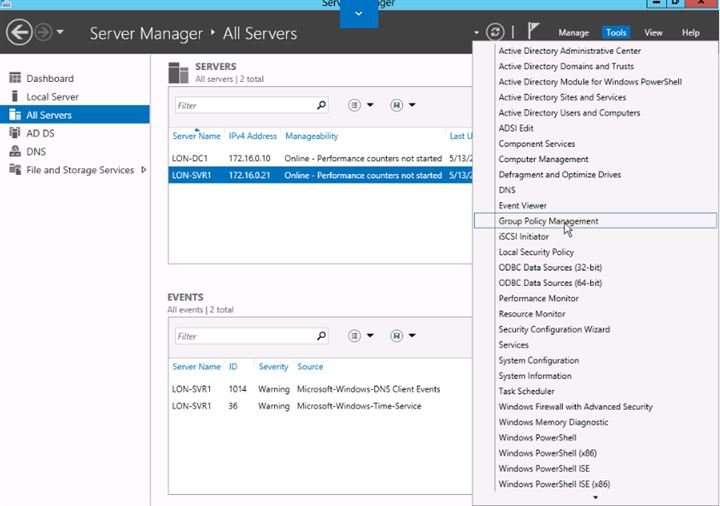Sort servers by the Manageability column
The width and height of the screenshot is (720, 506).
(x=311, y=136)
